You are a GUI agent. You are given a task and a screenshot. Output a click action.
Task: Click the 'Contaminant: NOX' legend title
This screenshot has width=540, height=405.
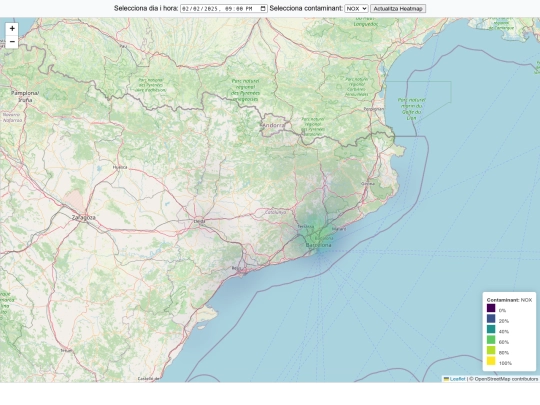click(509, 300)
